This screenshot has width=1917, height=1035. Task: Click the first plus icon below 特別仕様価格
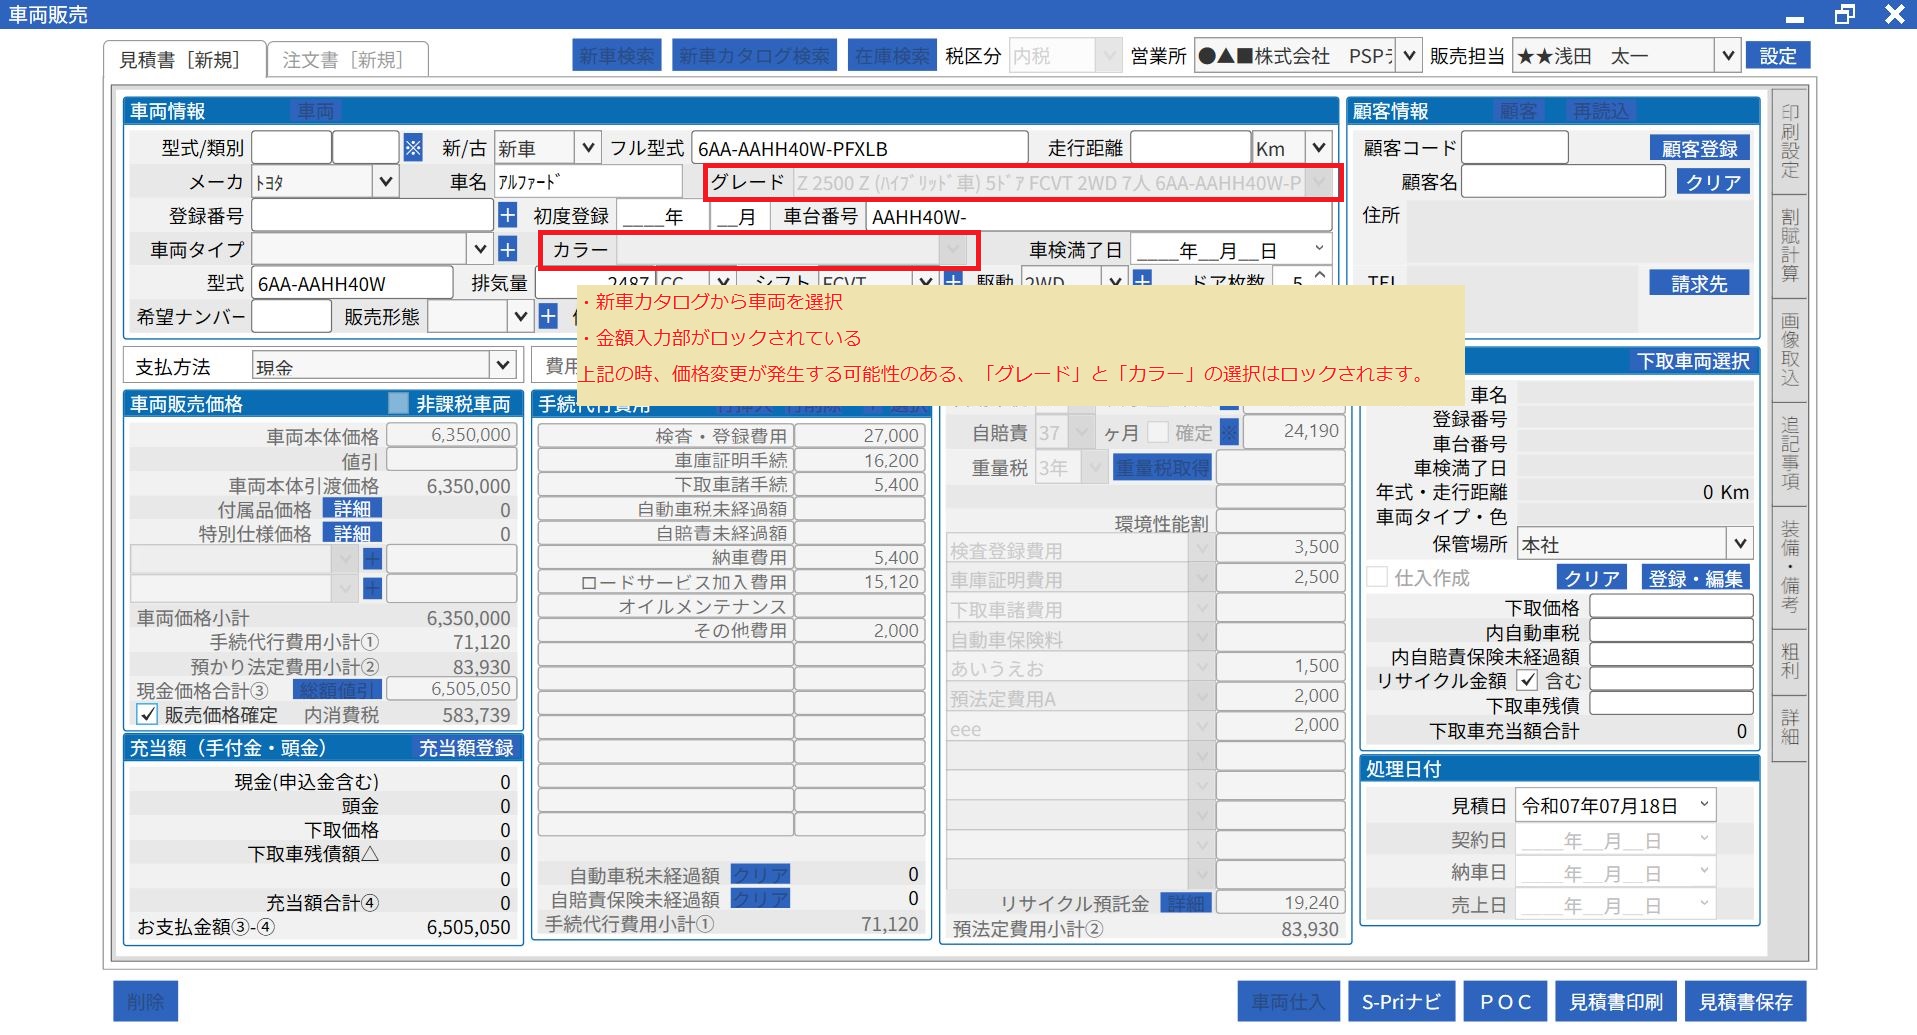(x=372, y=559)
